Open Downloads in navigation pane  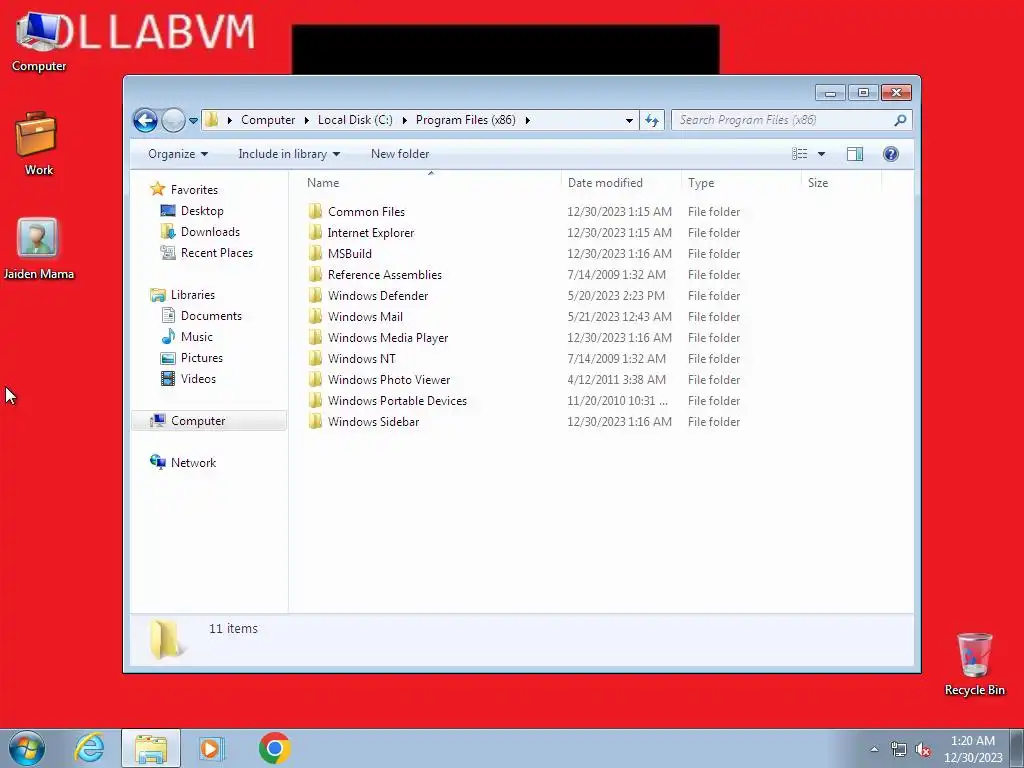click(x=210, y=232)
